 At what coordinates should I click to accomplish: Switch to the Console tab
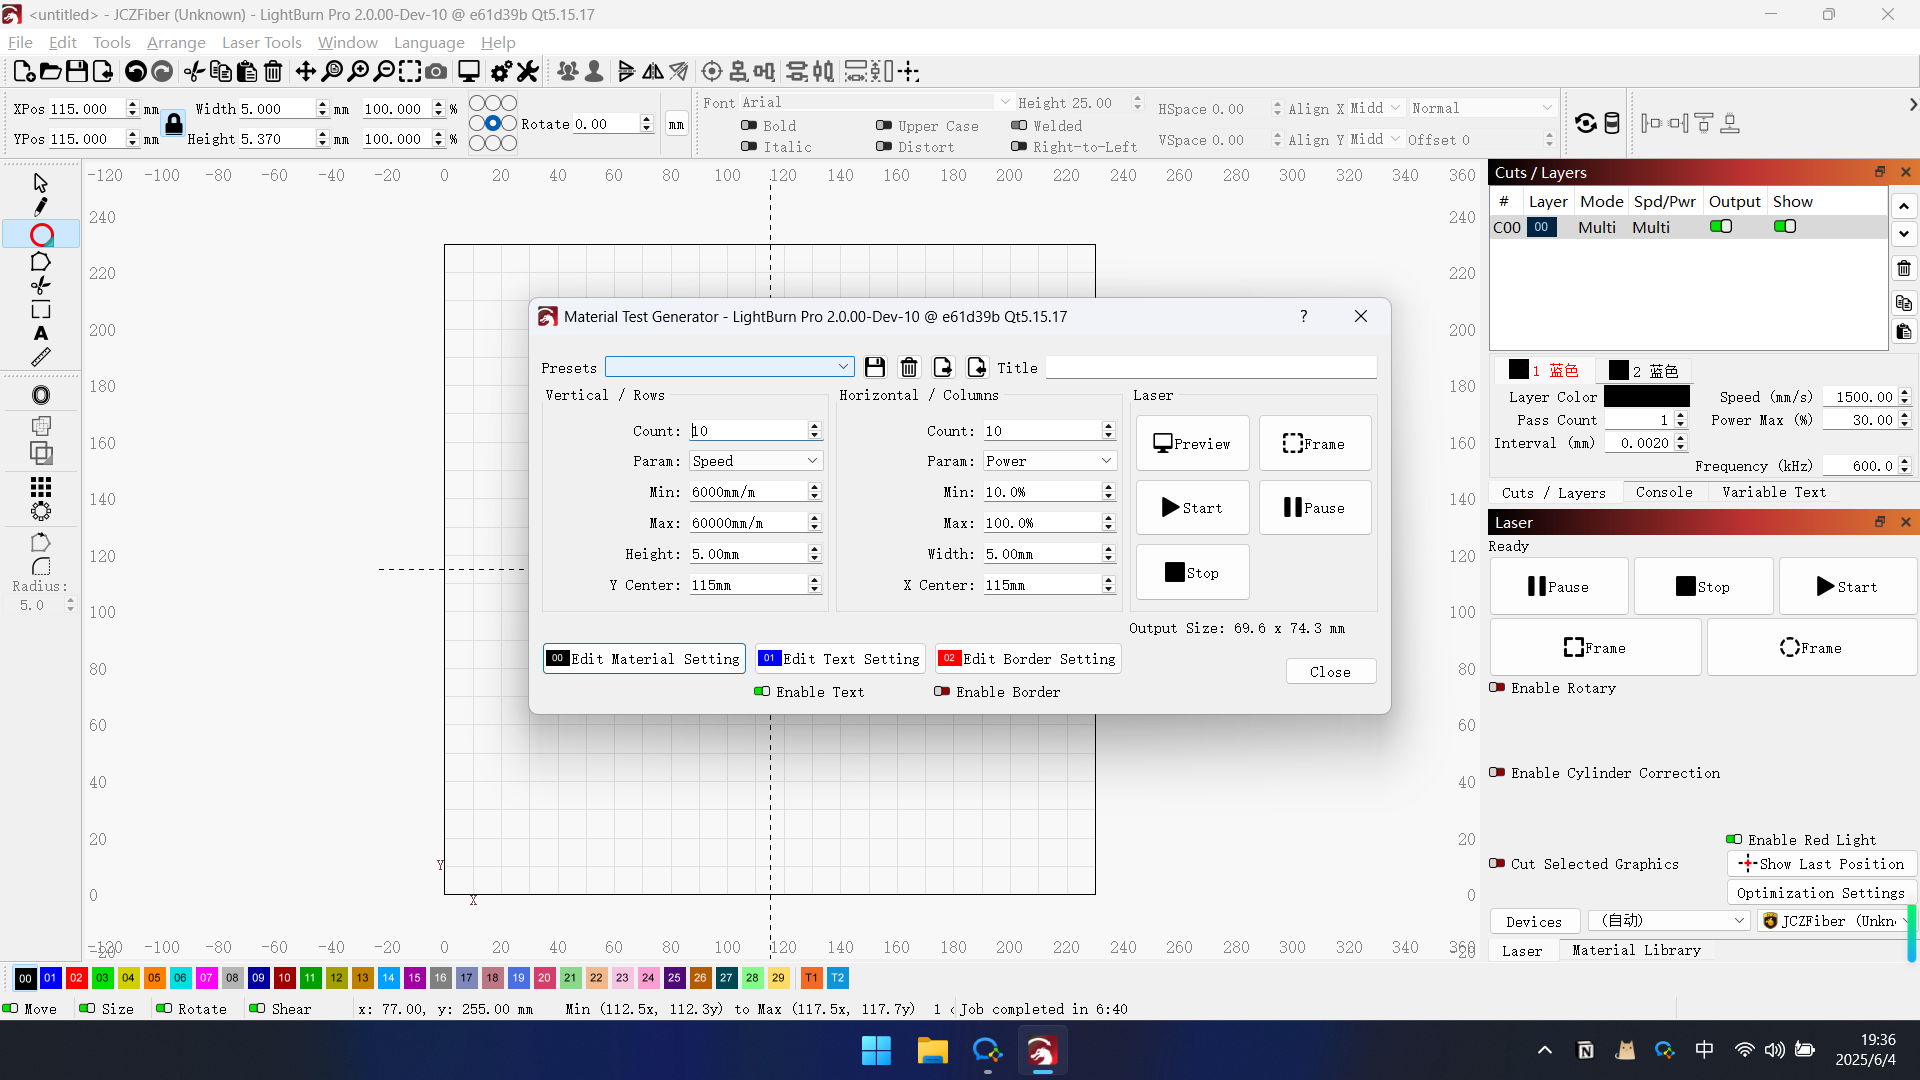pos(1664,492)
